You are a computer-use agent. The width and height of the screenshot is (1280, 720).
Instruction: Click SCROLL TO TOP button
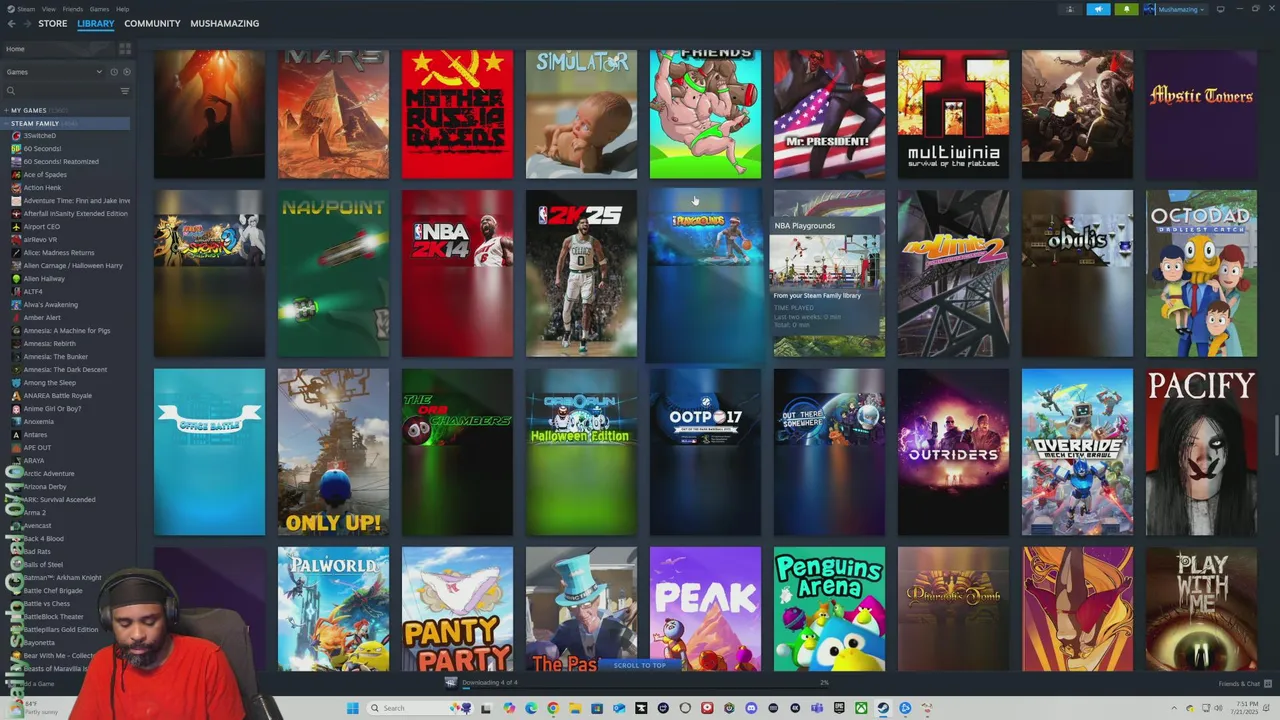639,665
